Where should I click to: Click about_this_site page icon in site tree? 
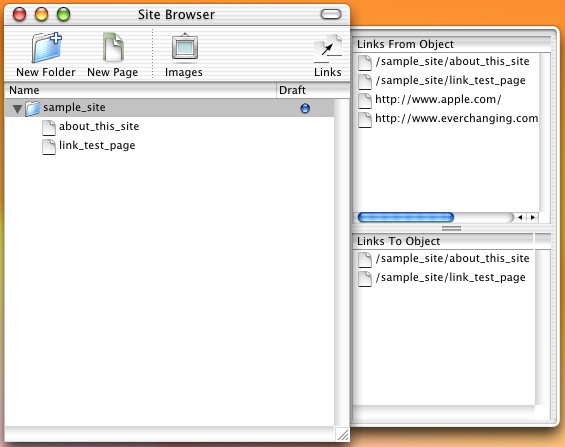(x=49, y=128)
